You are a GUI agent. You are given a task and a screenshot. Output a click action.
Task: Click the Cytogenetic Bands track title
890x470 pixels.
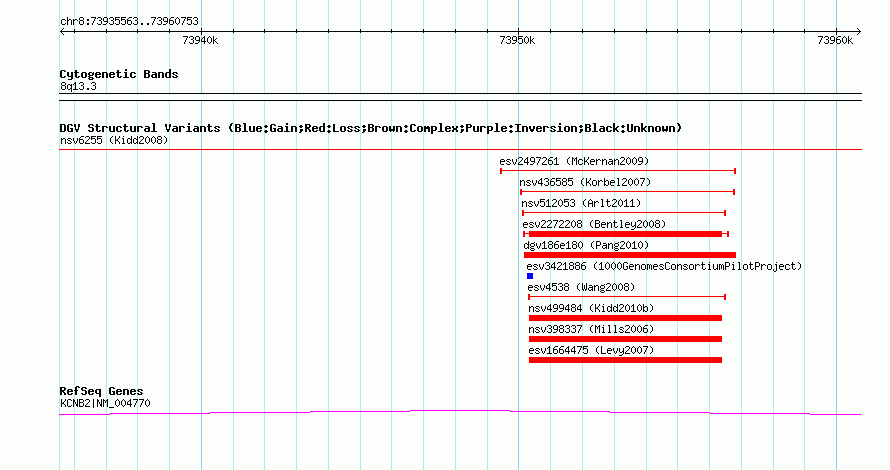tap(119, 74)
